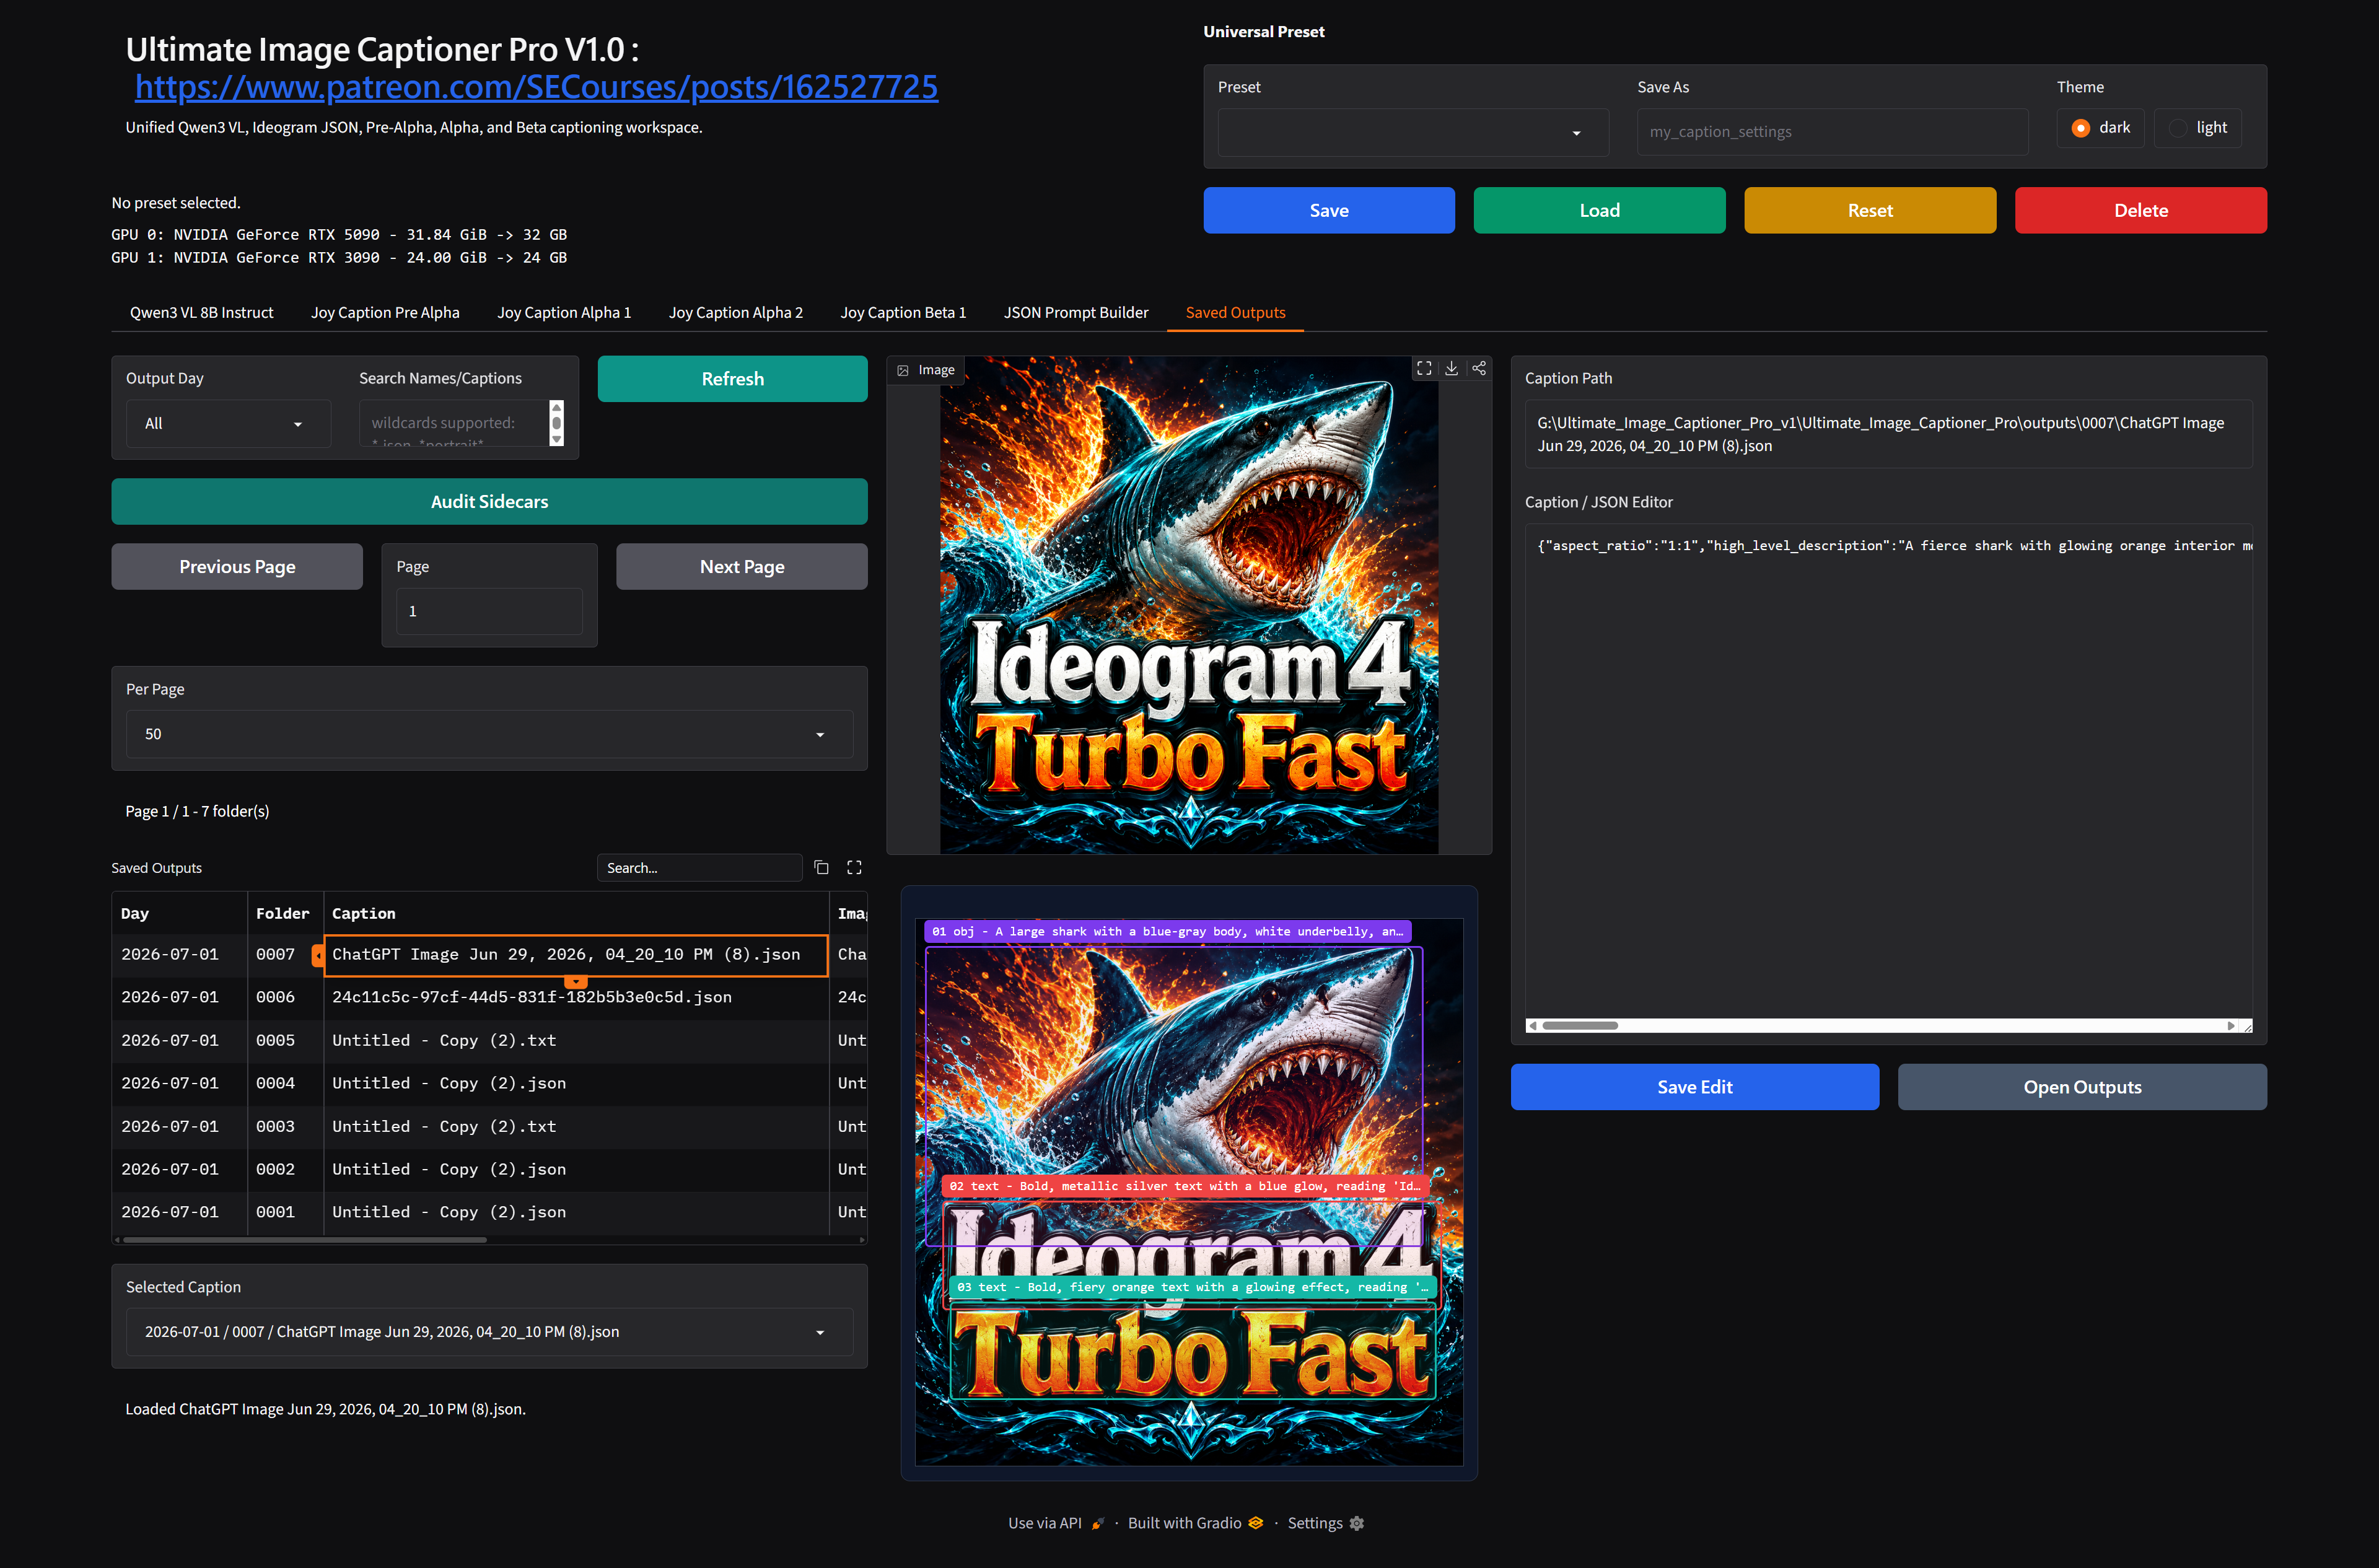Click the folder cell "0006"

(285, 997)
